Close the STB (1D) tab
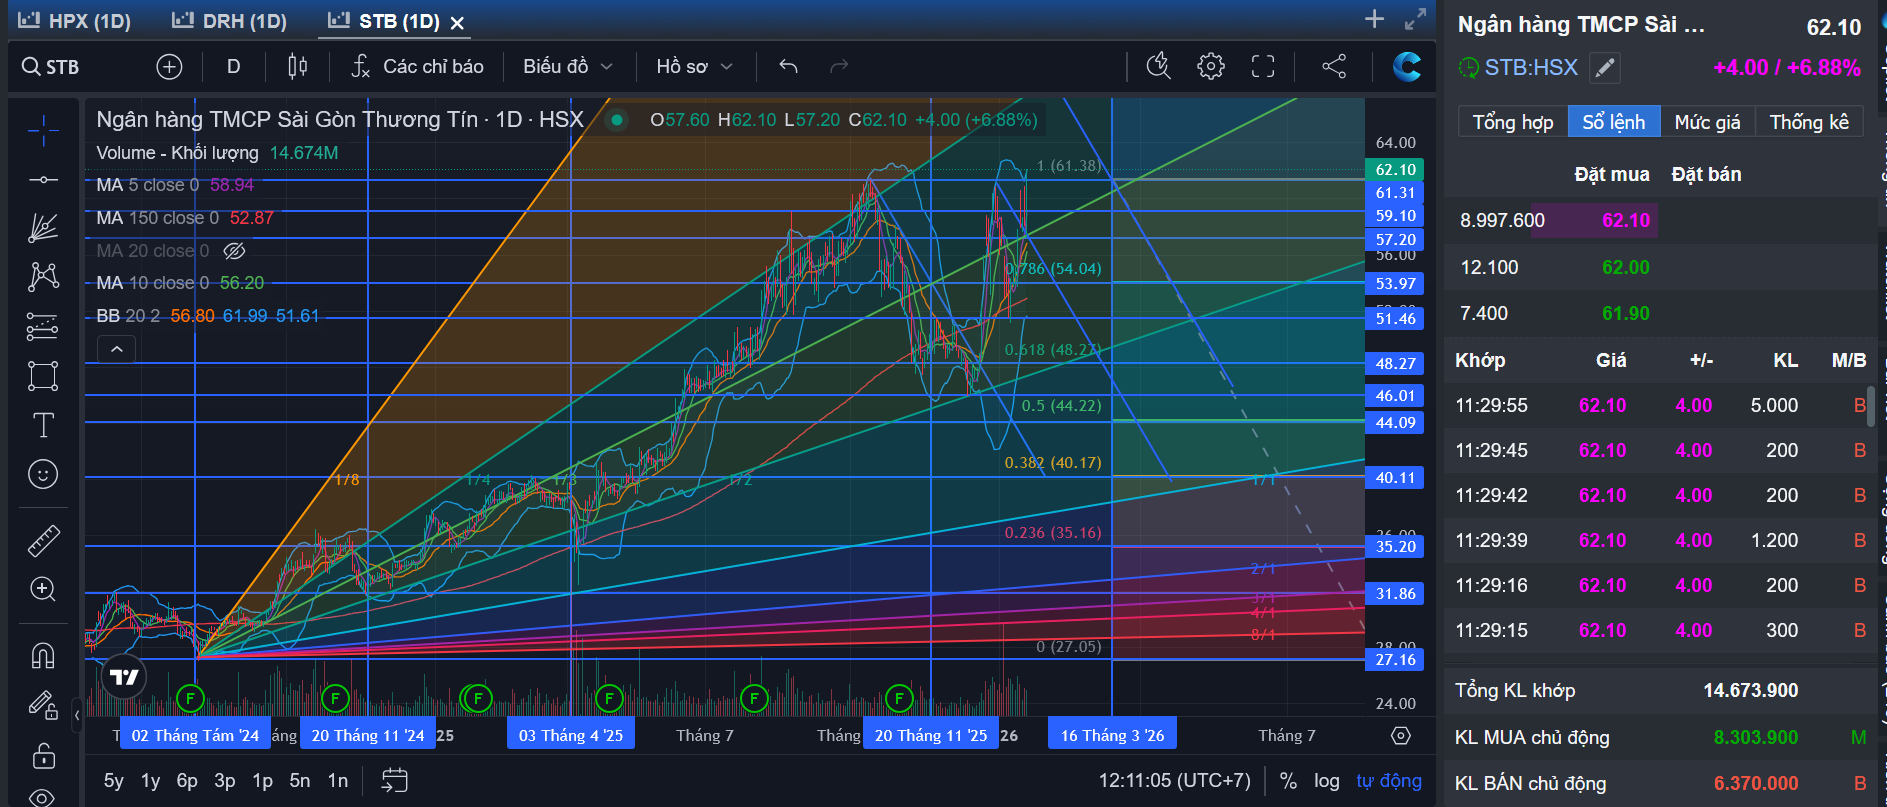 tap(457, 22)
